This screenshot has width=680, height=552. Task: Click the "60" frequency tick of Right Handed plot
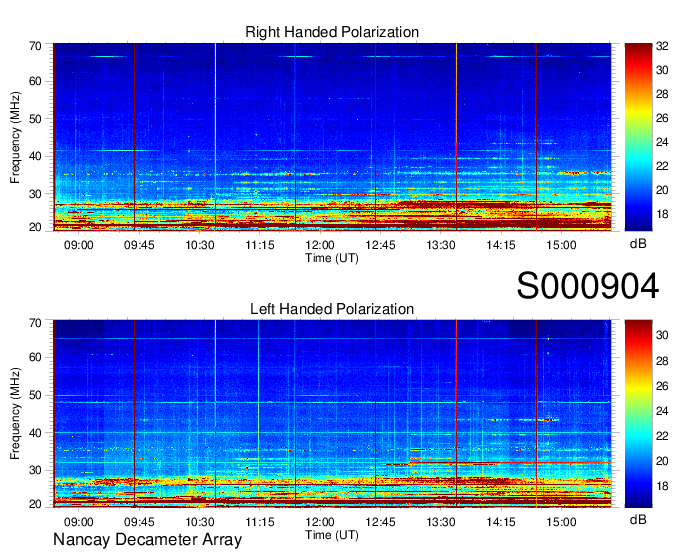coord(35,81)
